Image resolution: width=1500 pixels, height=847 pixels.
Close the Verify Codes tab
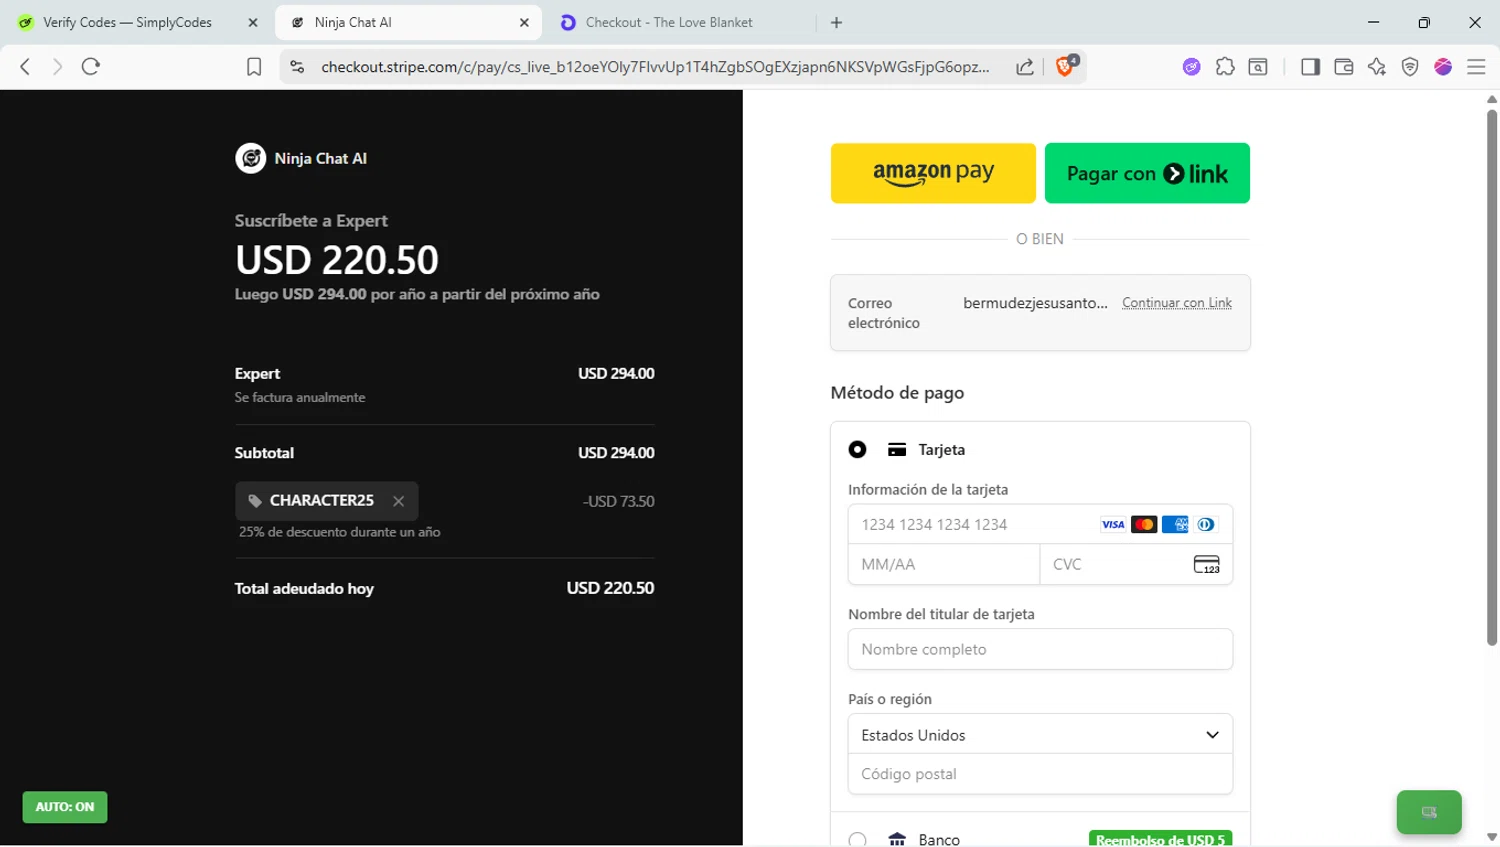[253, 22]
